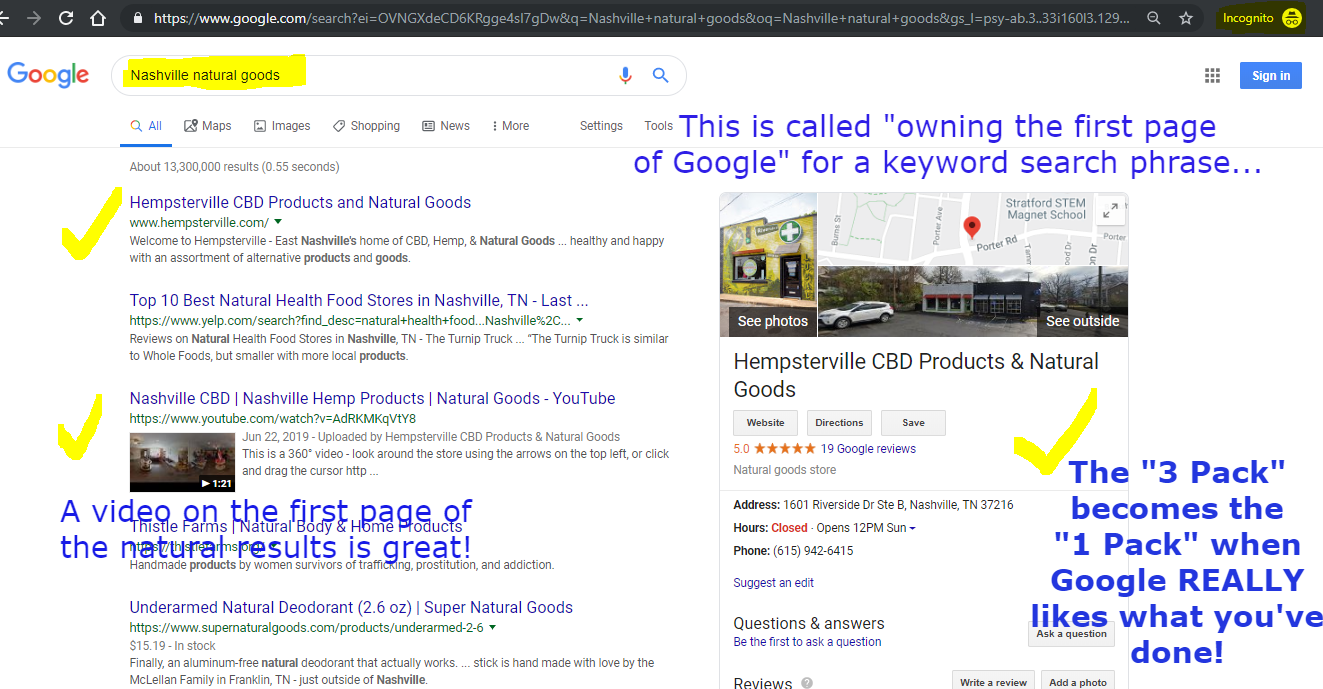Switch to the Images tab
1323x689 pixels.
(282, 126)
